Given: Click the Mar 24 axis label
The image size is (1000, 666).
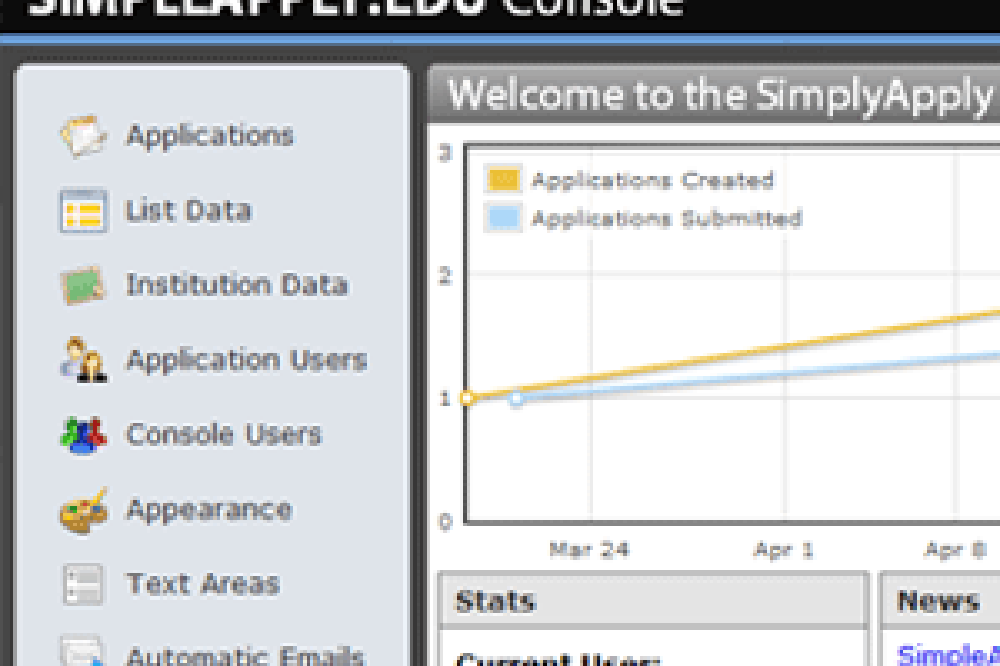Looking at the screenshot, I should (589, 550).
